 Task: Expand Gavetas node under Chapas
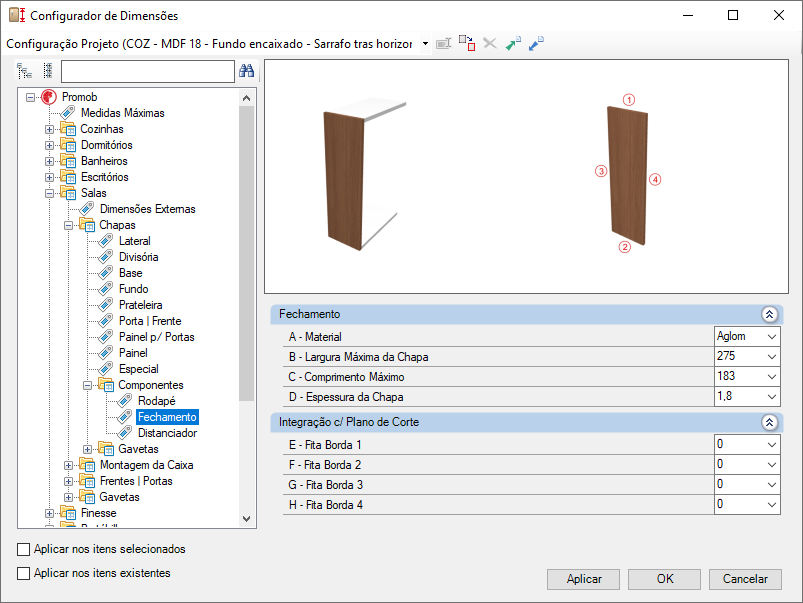pyautogui.click(x=88, y=449)
